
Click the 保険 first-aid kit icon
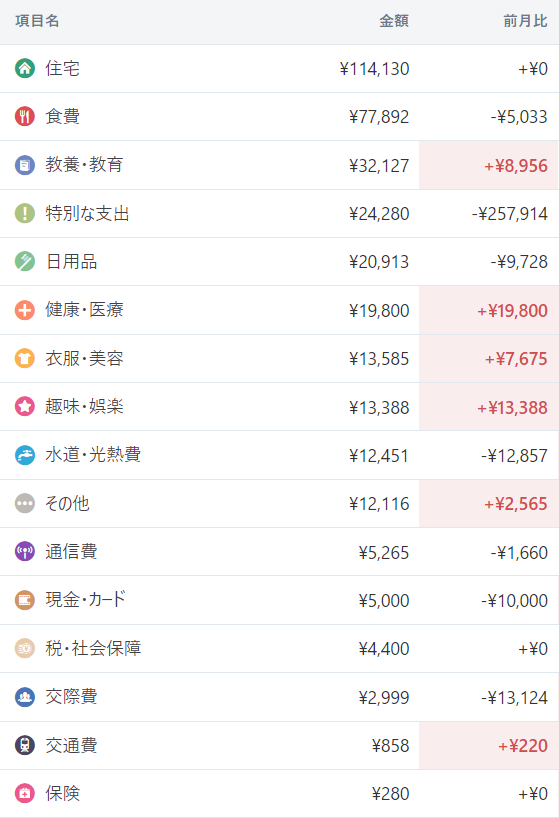click(25, 793)
